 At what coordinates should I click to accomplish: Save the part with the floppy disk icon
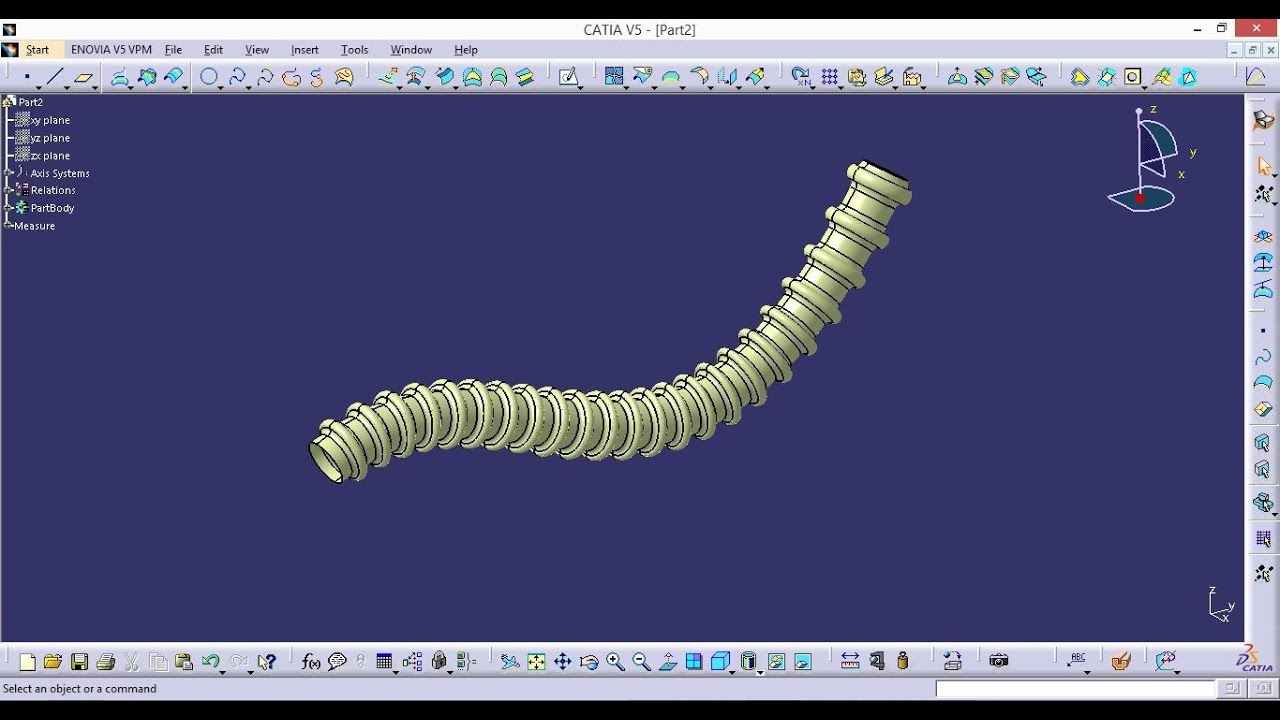tap(79, 661)
